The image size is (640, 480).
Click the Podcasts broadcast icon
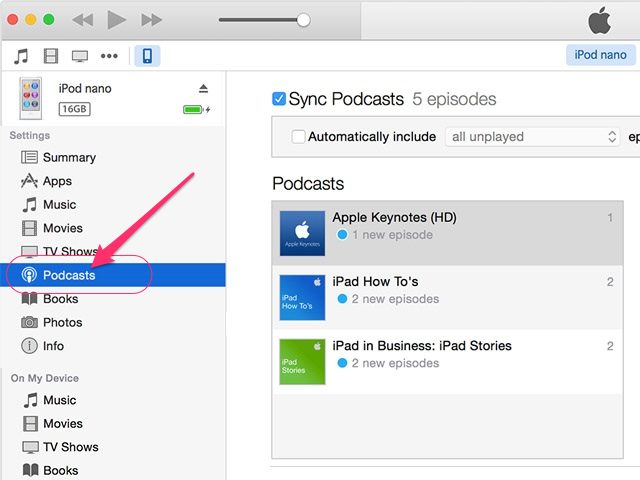pyautogui.click(x=29, y=275)
